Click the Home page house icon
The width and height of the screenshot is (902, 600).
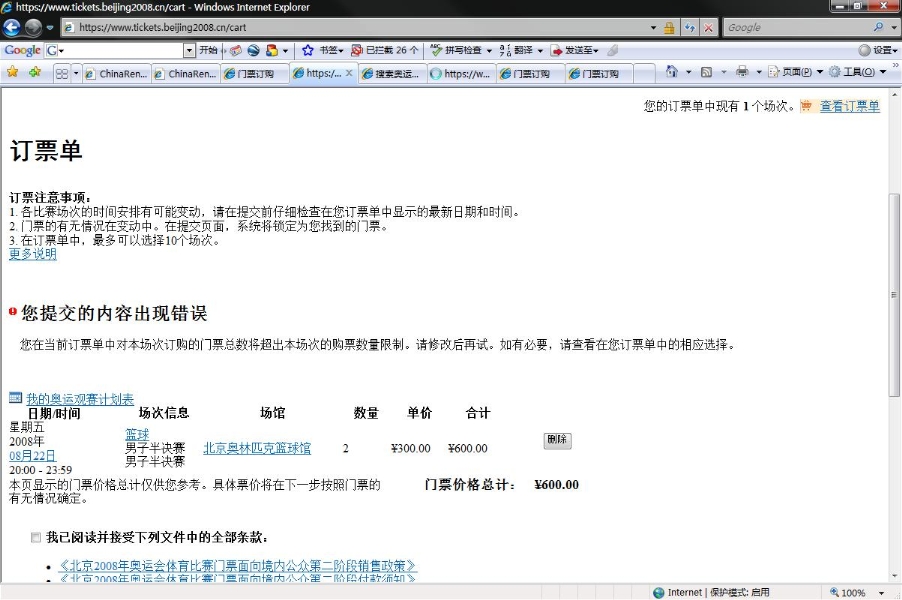[671, 71]
